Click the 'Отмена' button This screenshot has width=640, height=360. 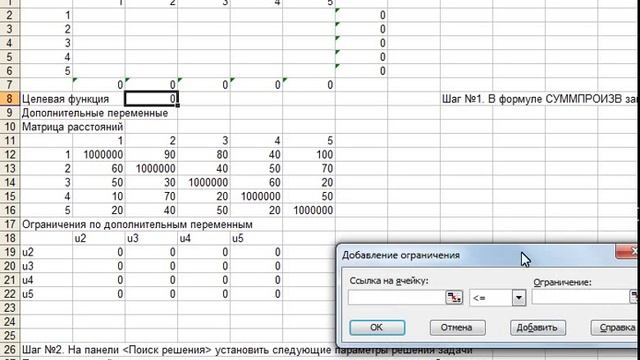[x=457, y=327]
